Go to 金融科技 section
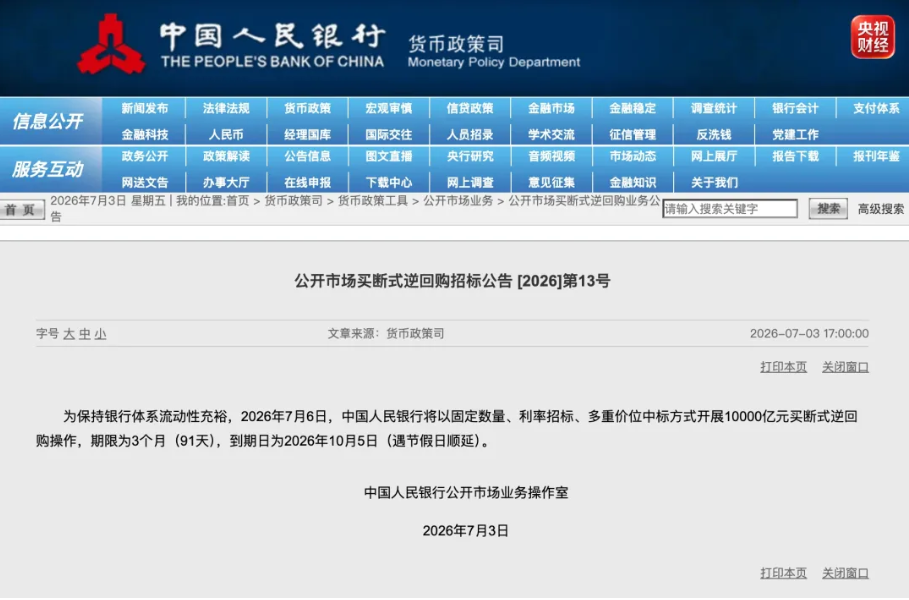Image resolution: width=909 pixels, height=600 pixels. [145, 134]
